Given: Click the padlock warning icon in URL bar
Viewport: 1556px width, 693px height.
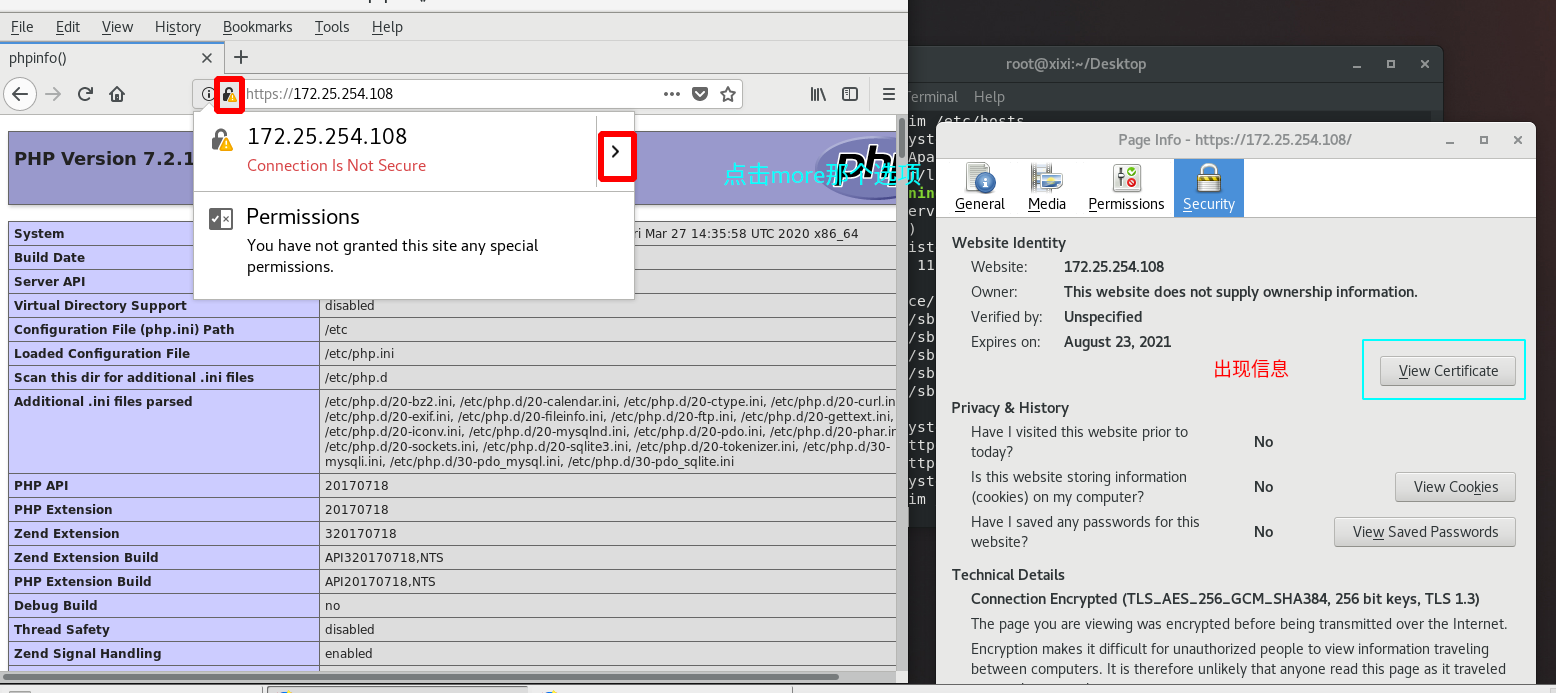Looking at the screenshot, I should (x=229, y=94).
